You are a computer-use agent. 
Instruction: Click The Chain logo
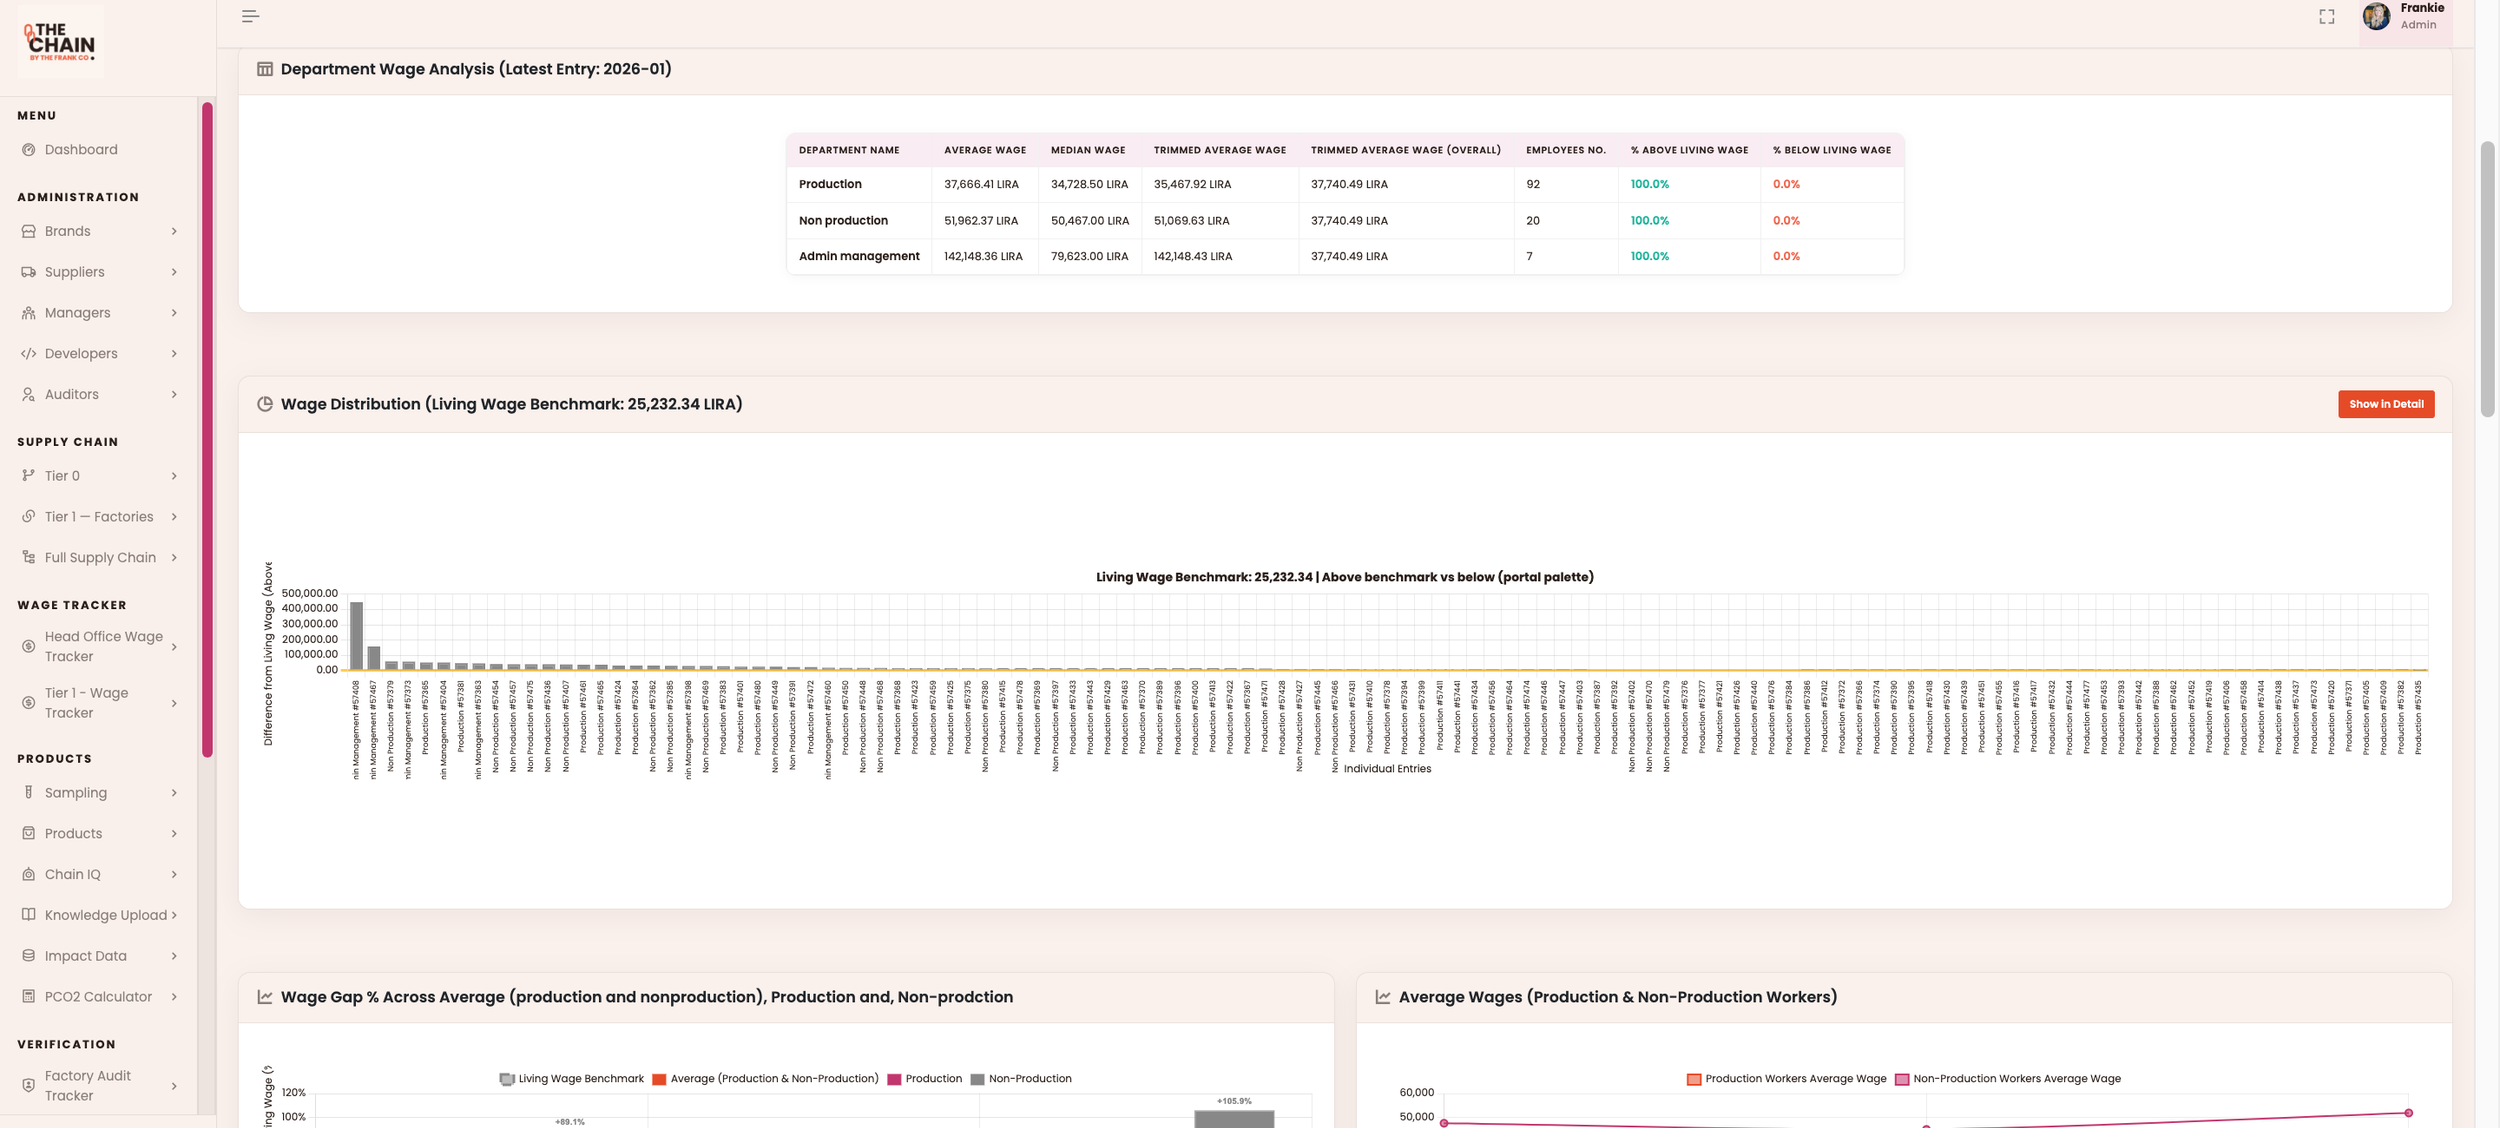60,42
